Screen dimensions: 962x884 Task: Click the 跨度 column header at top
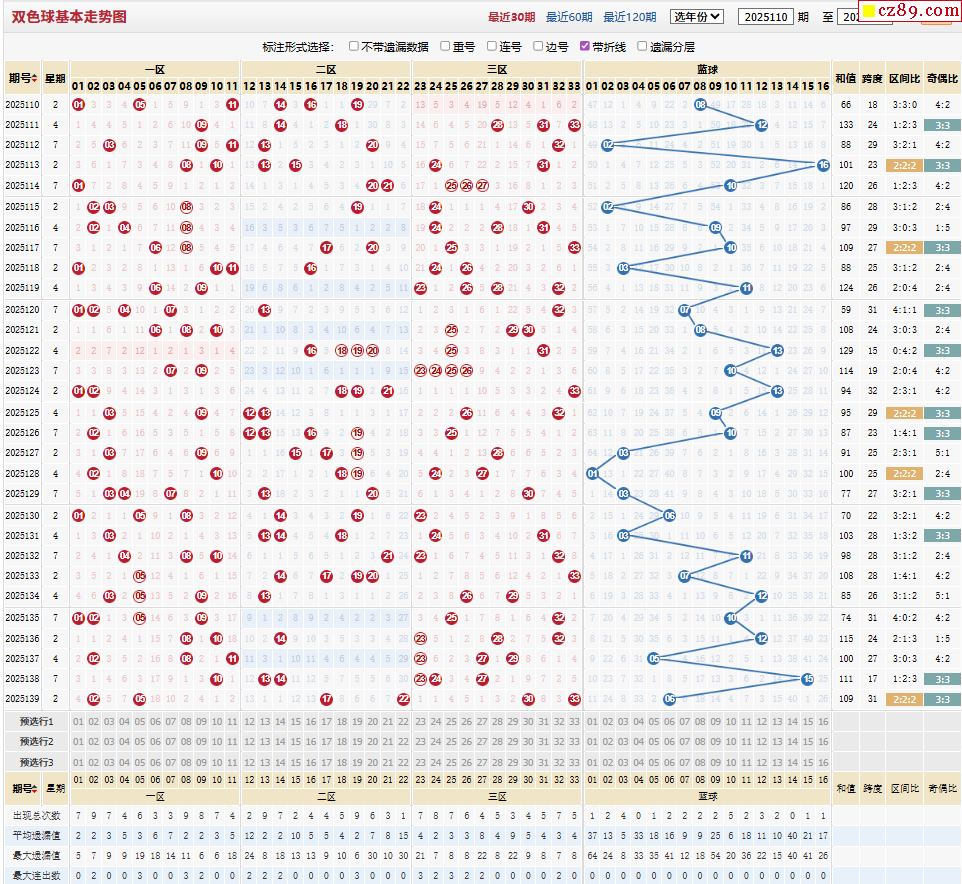tap(872, 79)
